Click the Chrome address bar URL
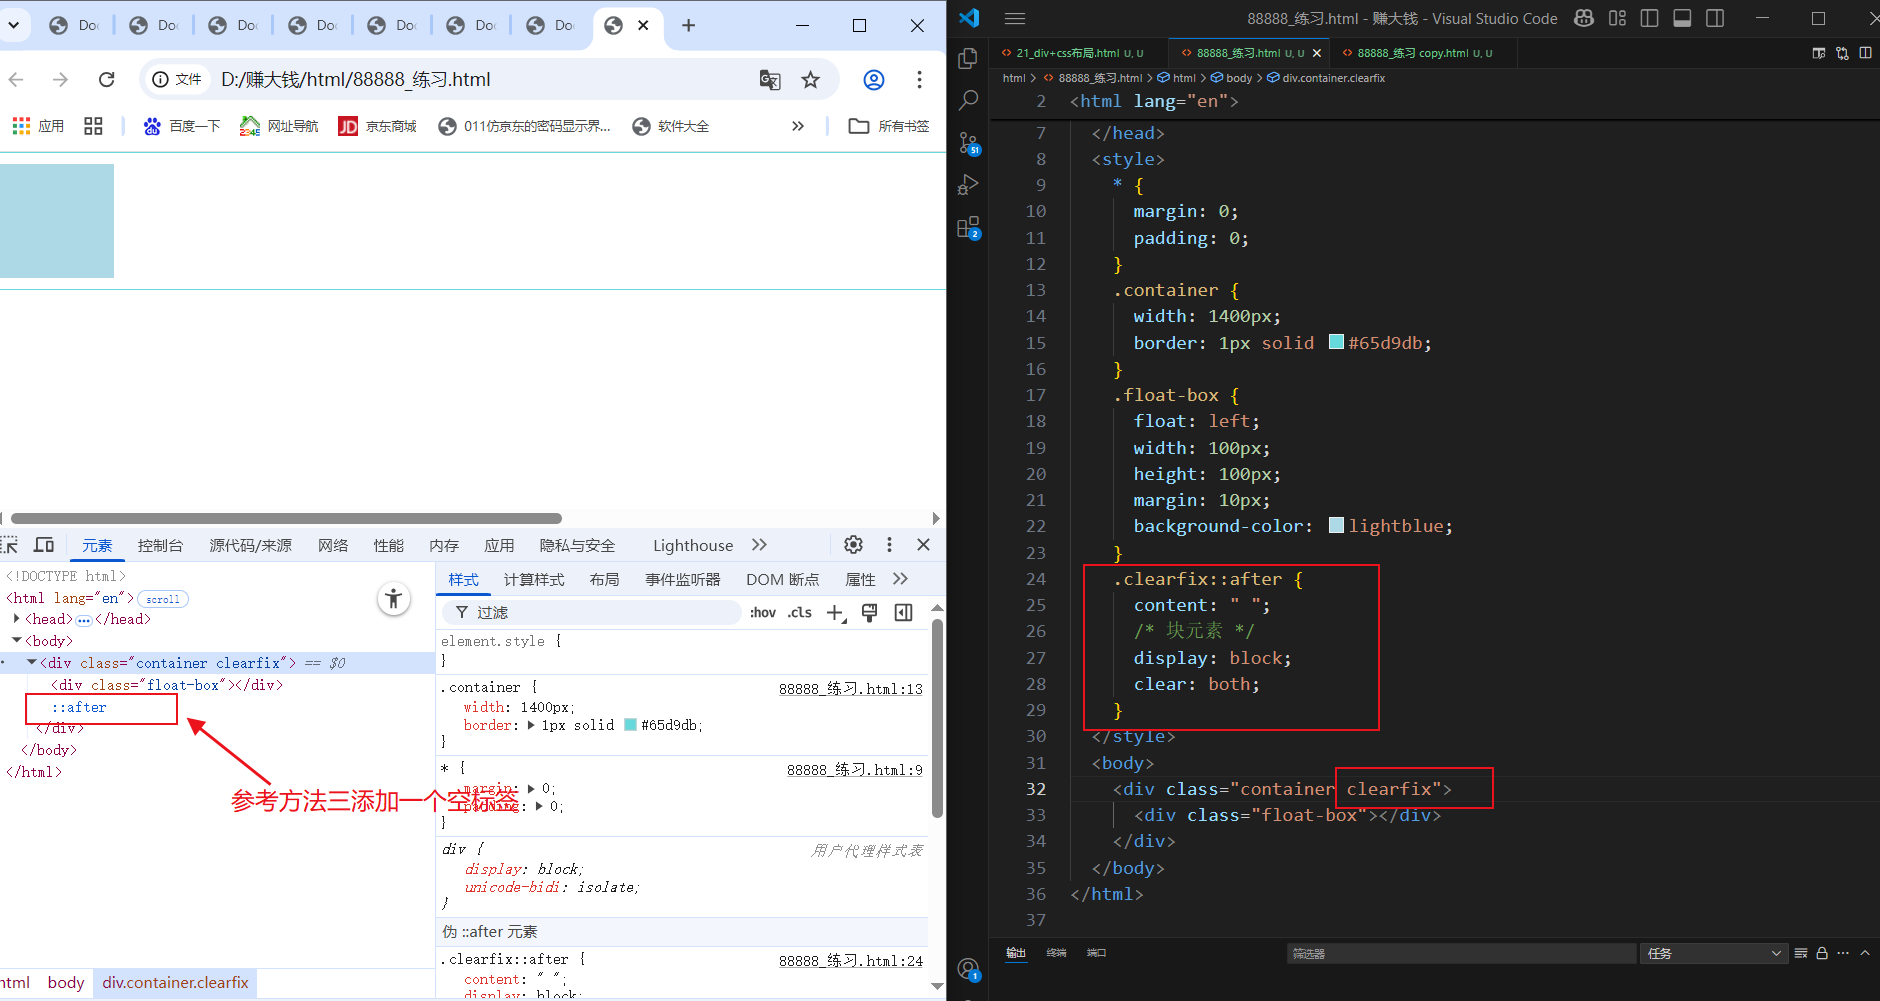Screen dimensions: 1880x1001 coord(356,80)
